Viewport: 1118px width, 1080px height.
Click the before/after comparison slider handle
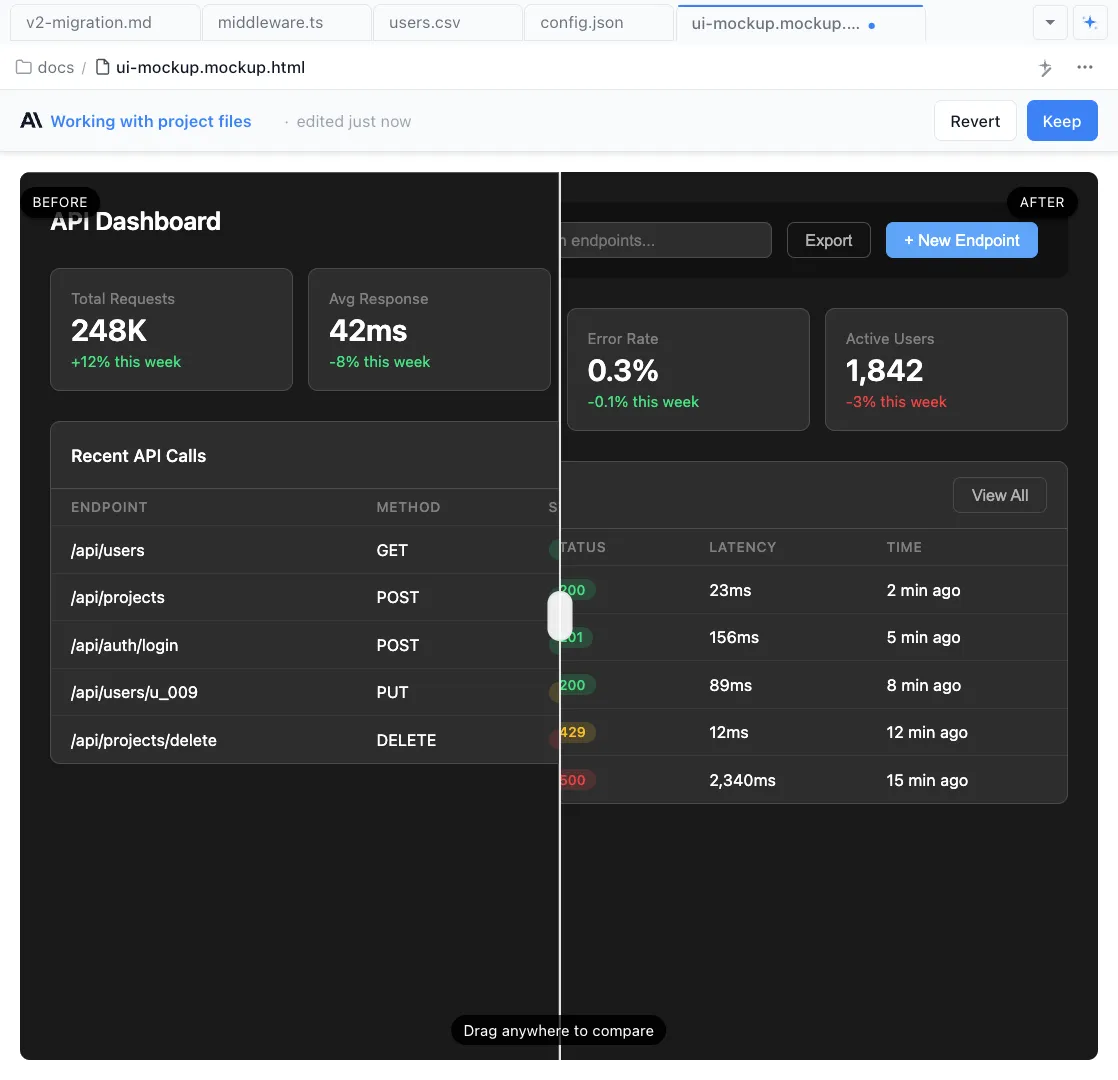click(x=560, y=616)
